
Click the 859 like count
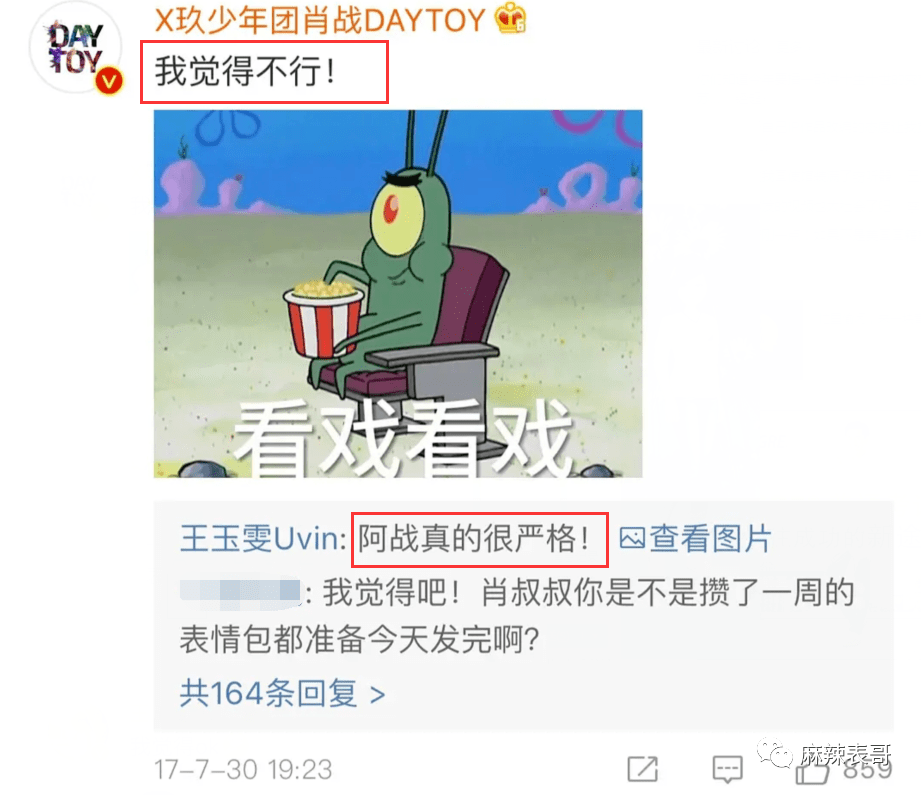[x=868, y=769]
